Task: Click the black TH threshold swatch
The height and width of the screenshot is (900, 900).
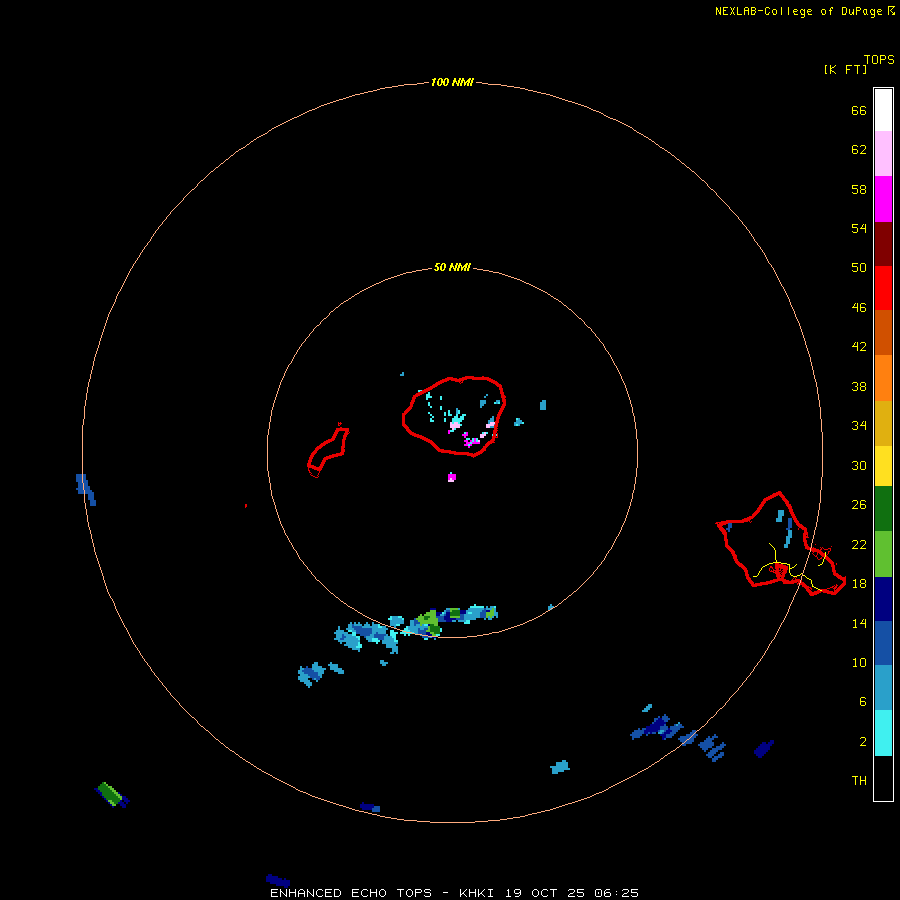Action: point(883,778)
